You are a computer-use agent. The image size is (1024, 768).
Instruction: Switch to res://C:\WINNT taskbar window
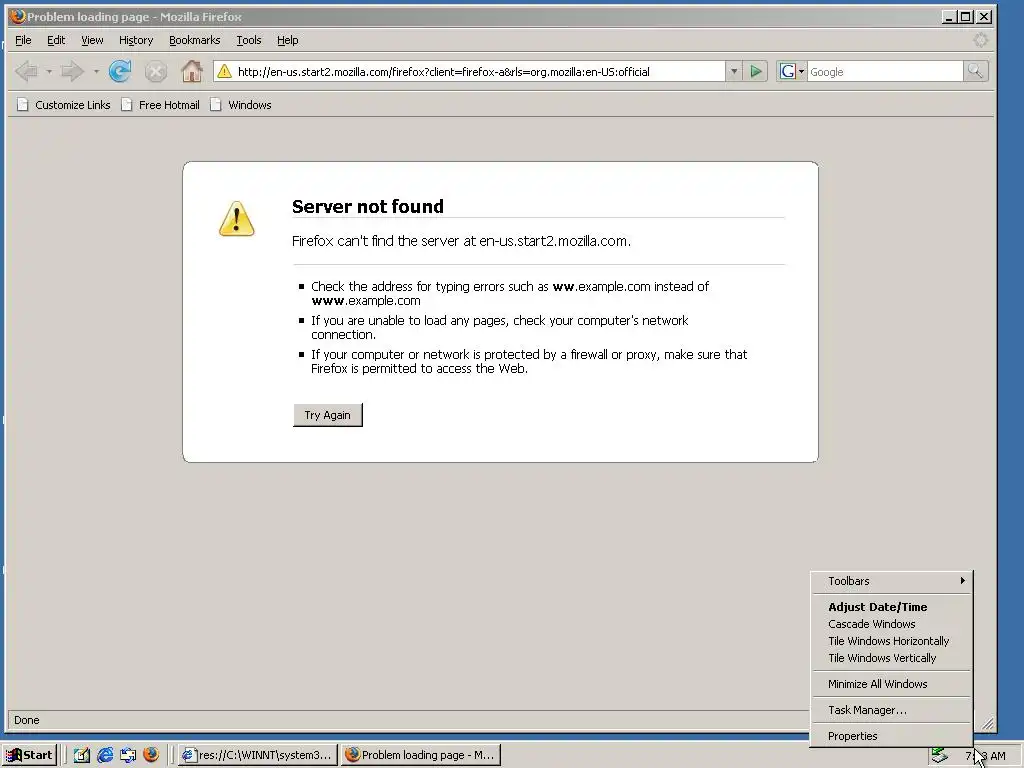[x=258, y=755]
